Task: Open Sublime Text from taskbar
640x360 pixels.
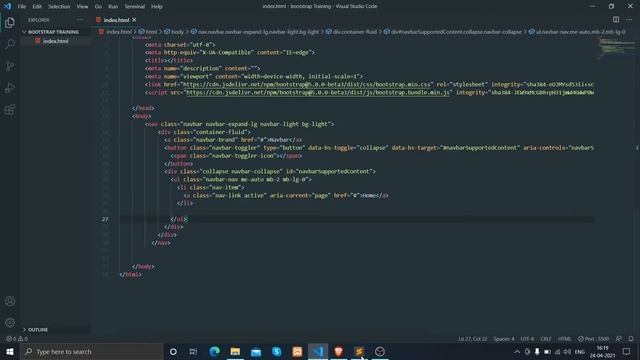Action: coord(359,351)
